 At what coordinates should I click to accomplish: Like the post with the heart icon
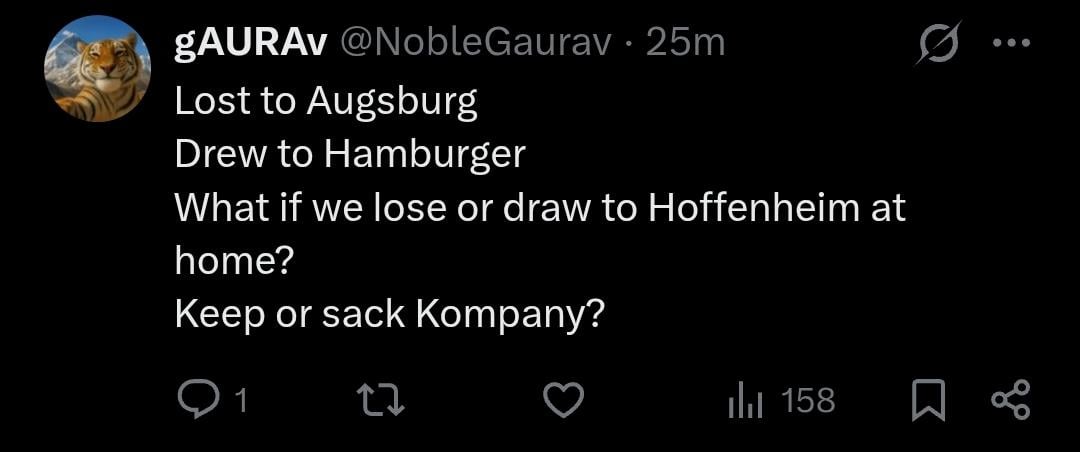563,401
